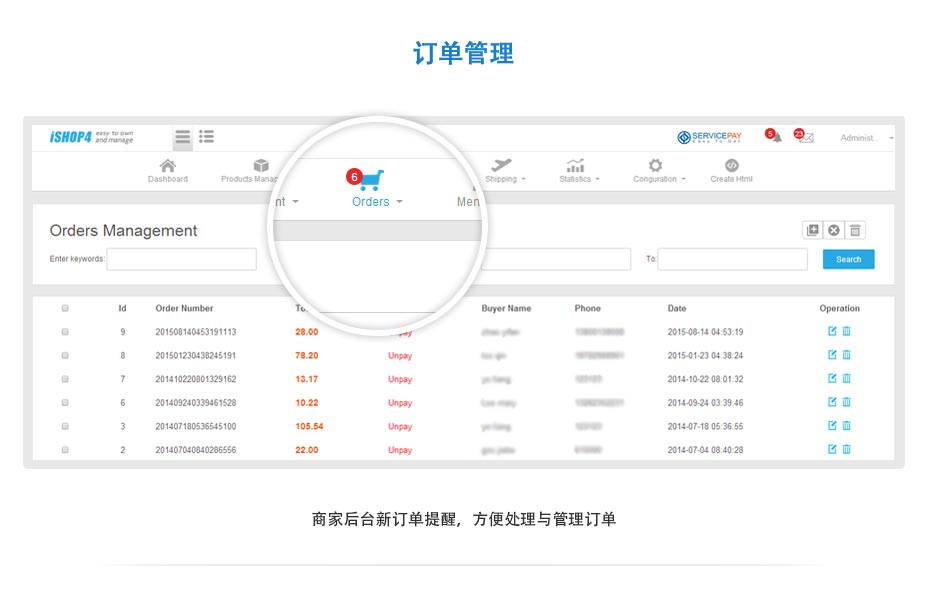
Task: Check the checkbox for order Id 9
Action: pyautogui.click(x=65, y=331)
